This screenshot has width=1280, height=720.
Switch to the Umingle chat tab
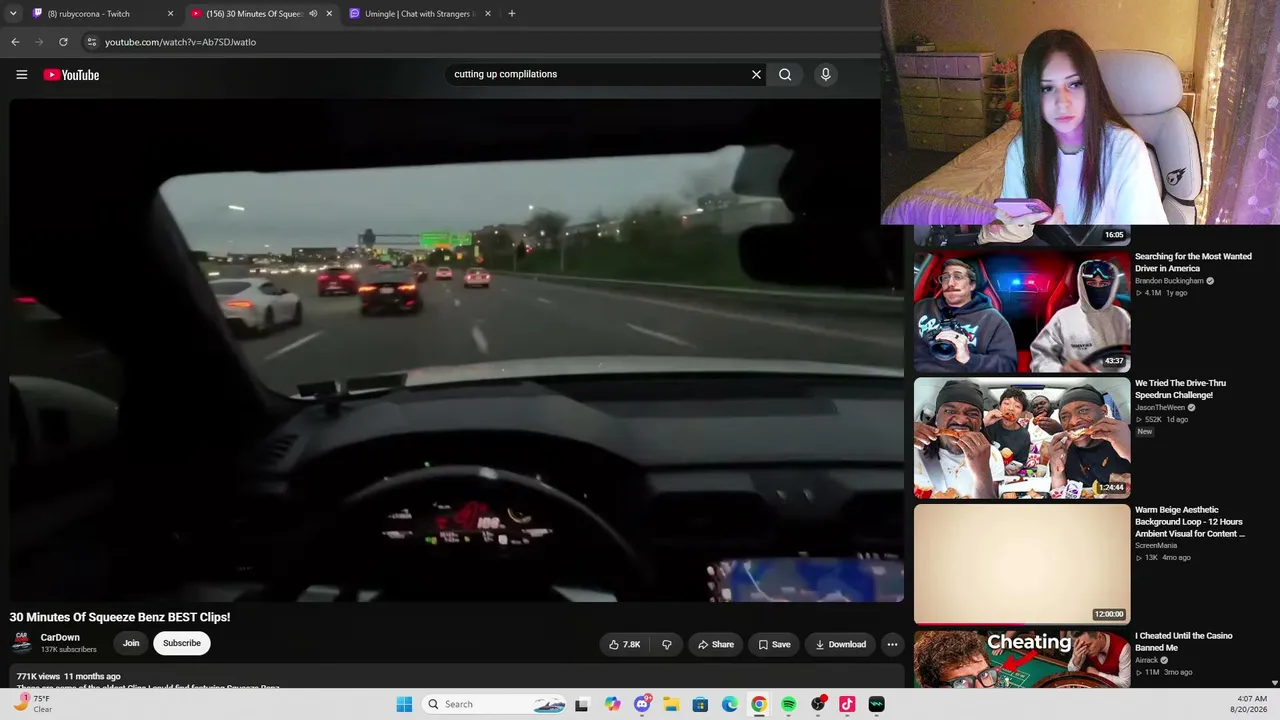click(x=420, y=14)
